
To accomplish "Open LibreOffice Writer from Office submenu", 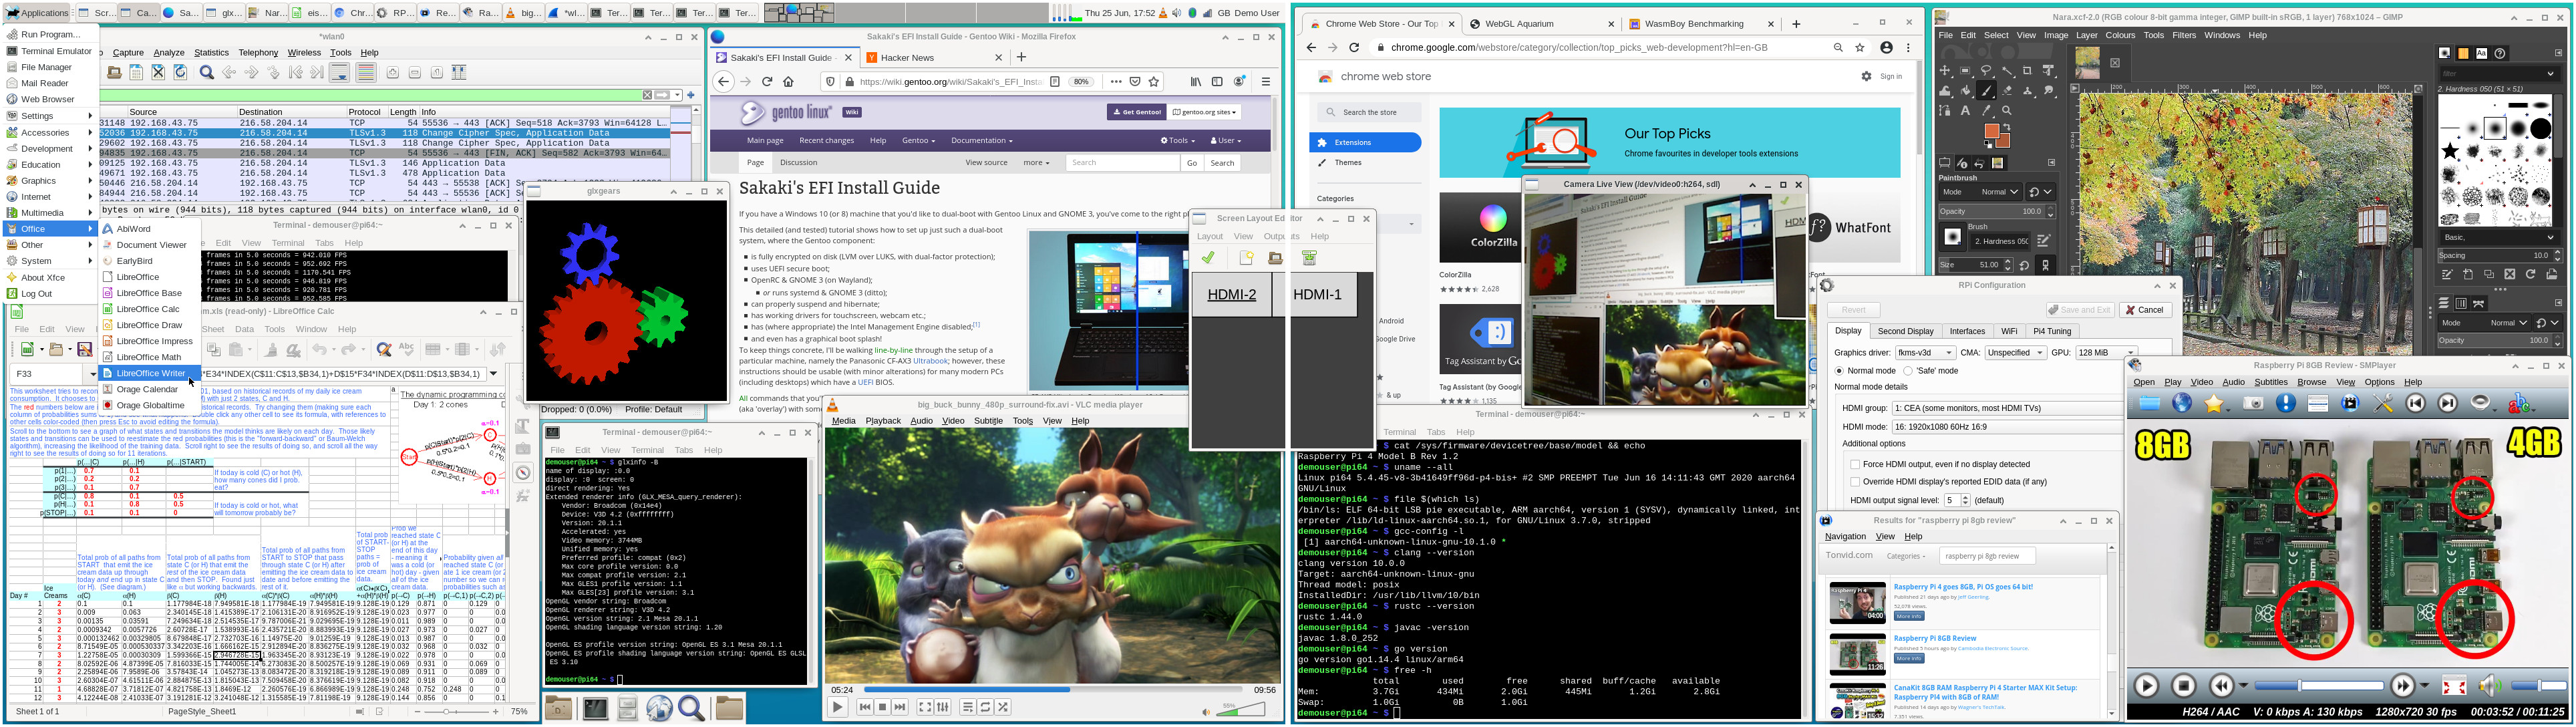I will click(x=150, y=373).
